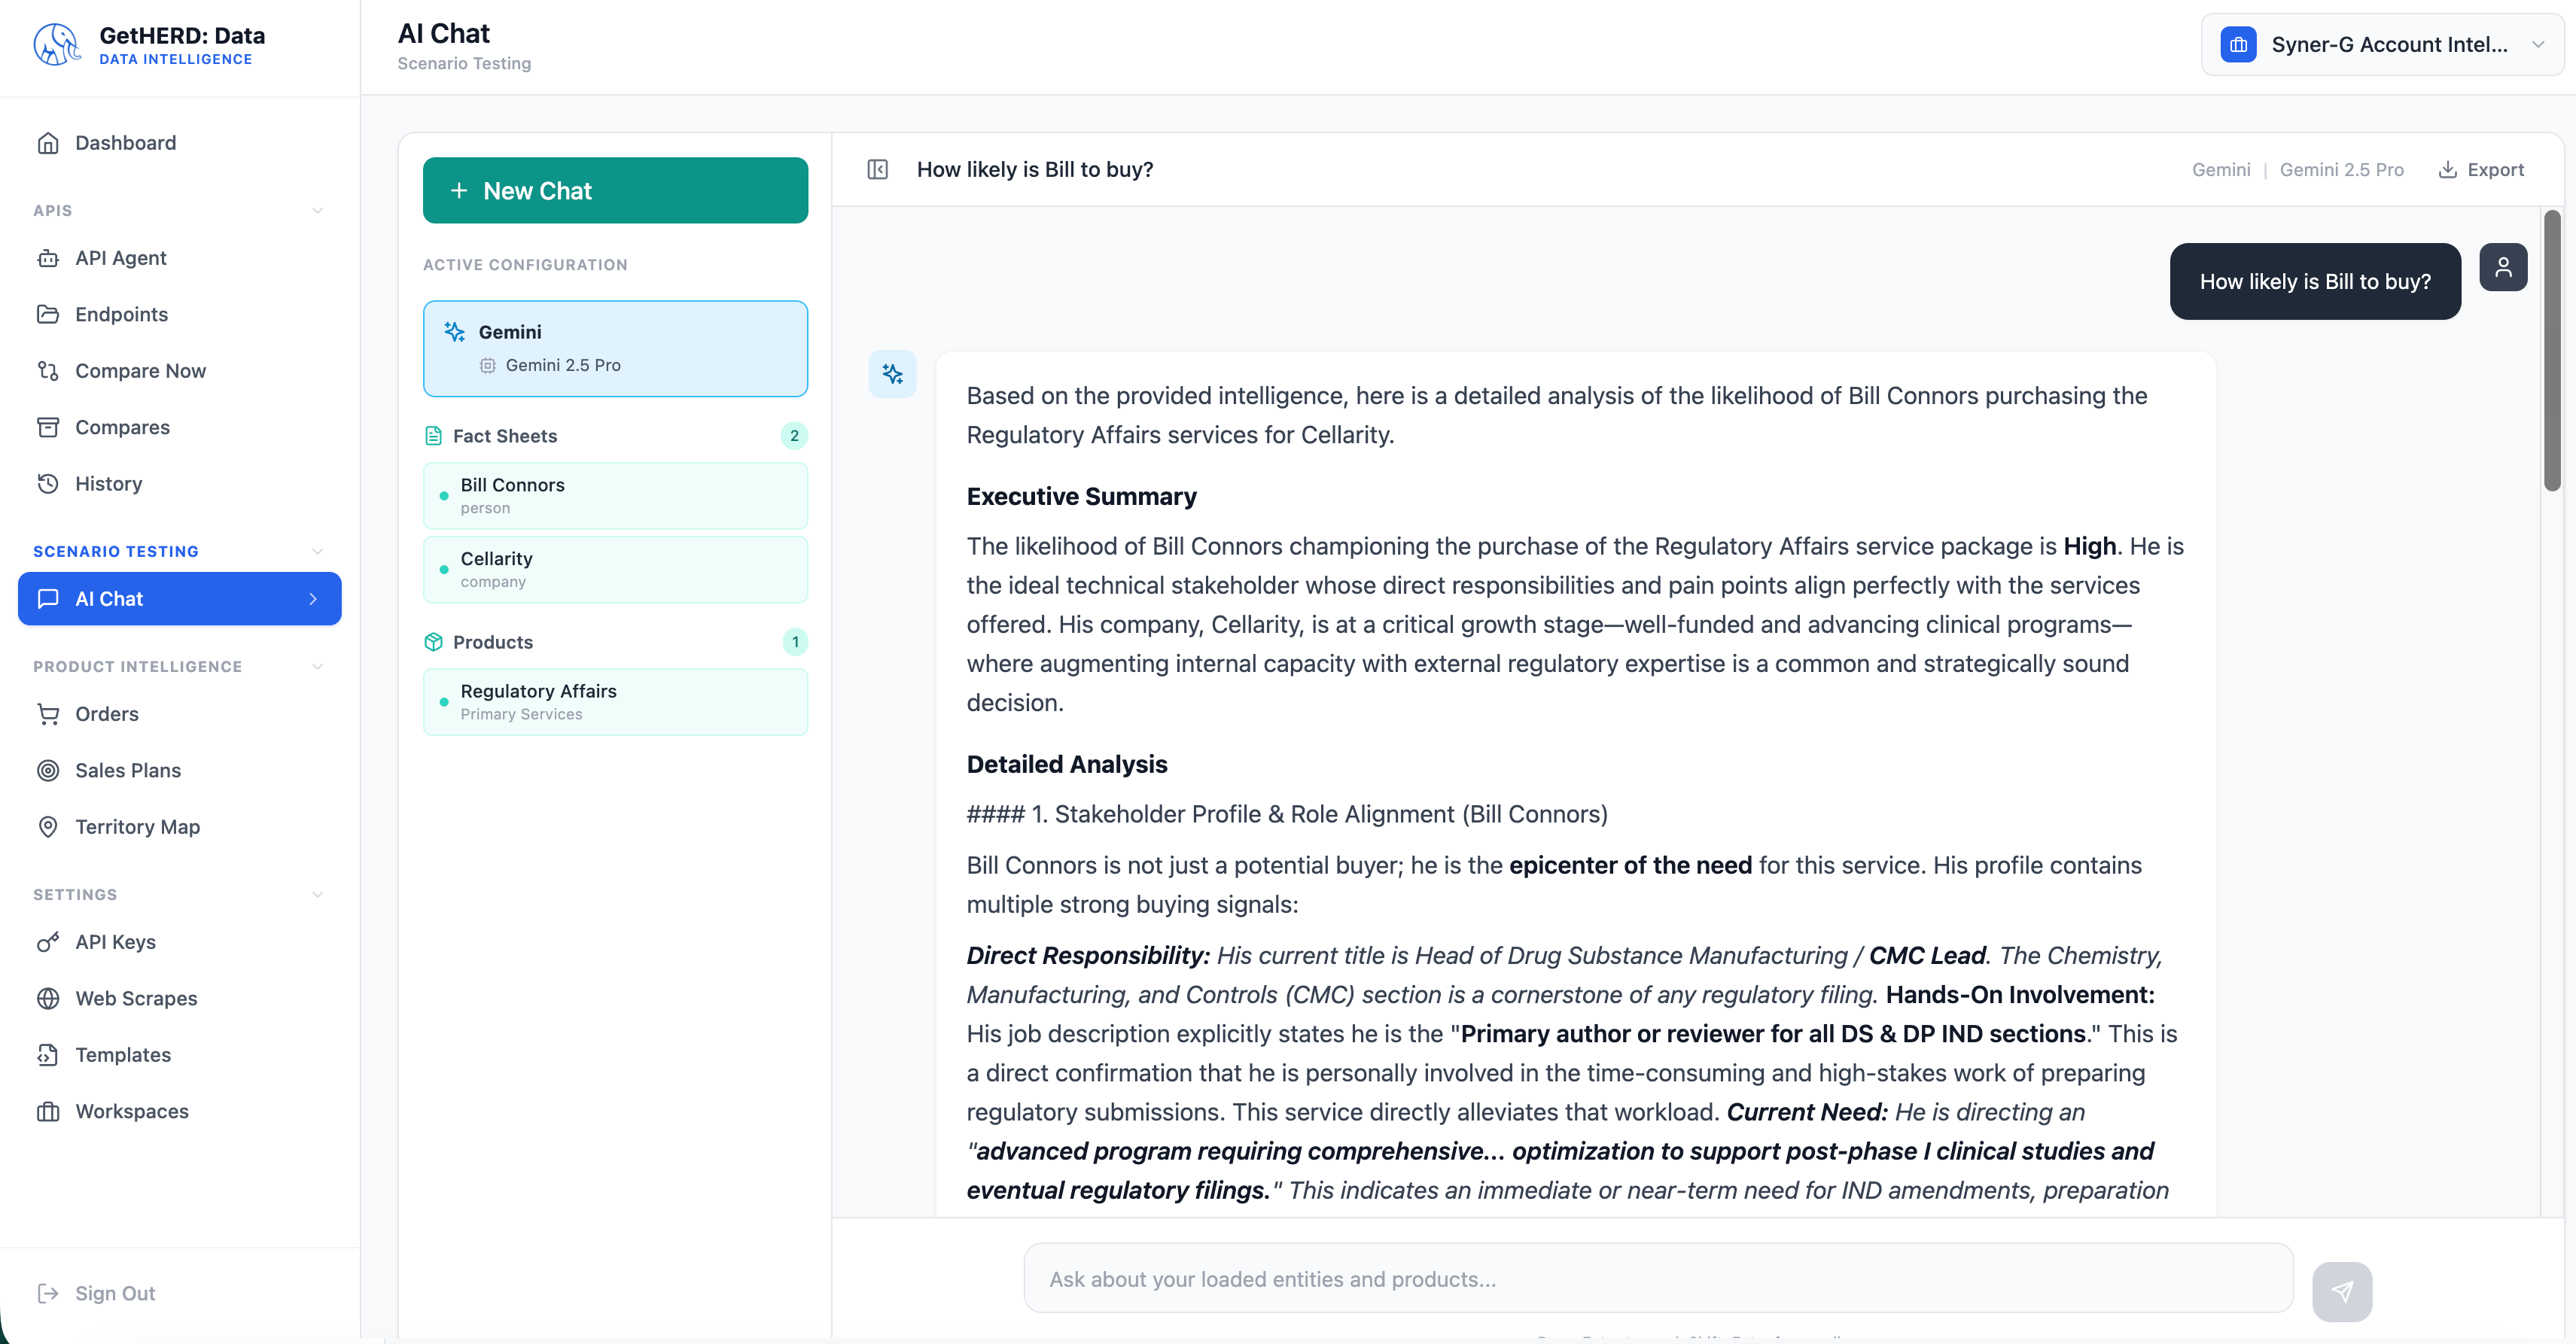This screenshot has width=2576, height=1344.
Task: Select the Endpoints folder icon
Action: pos(49,314)
